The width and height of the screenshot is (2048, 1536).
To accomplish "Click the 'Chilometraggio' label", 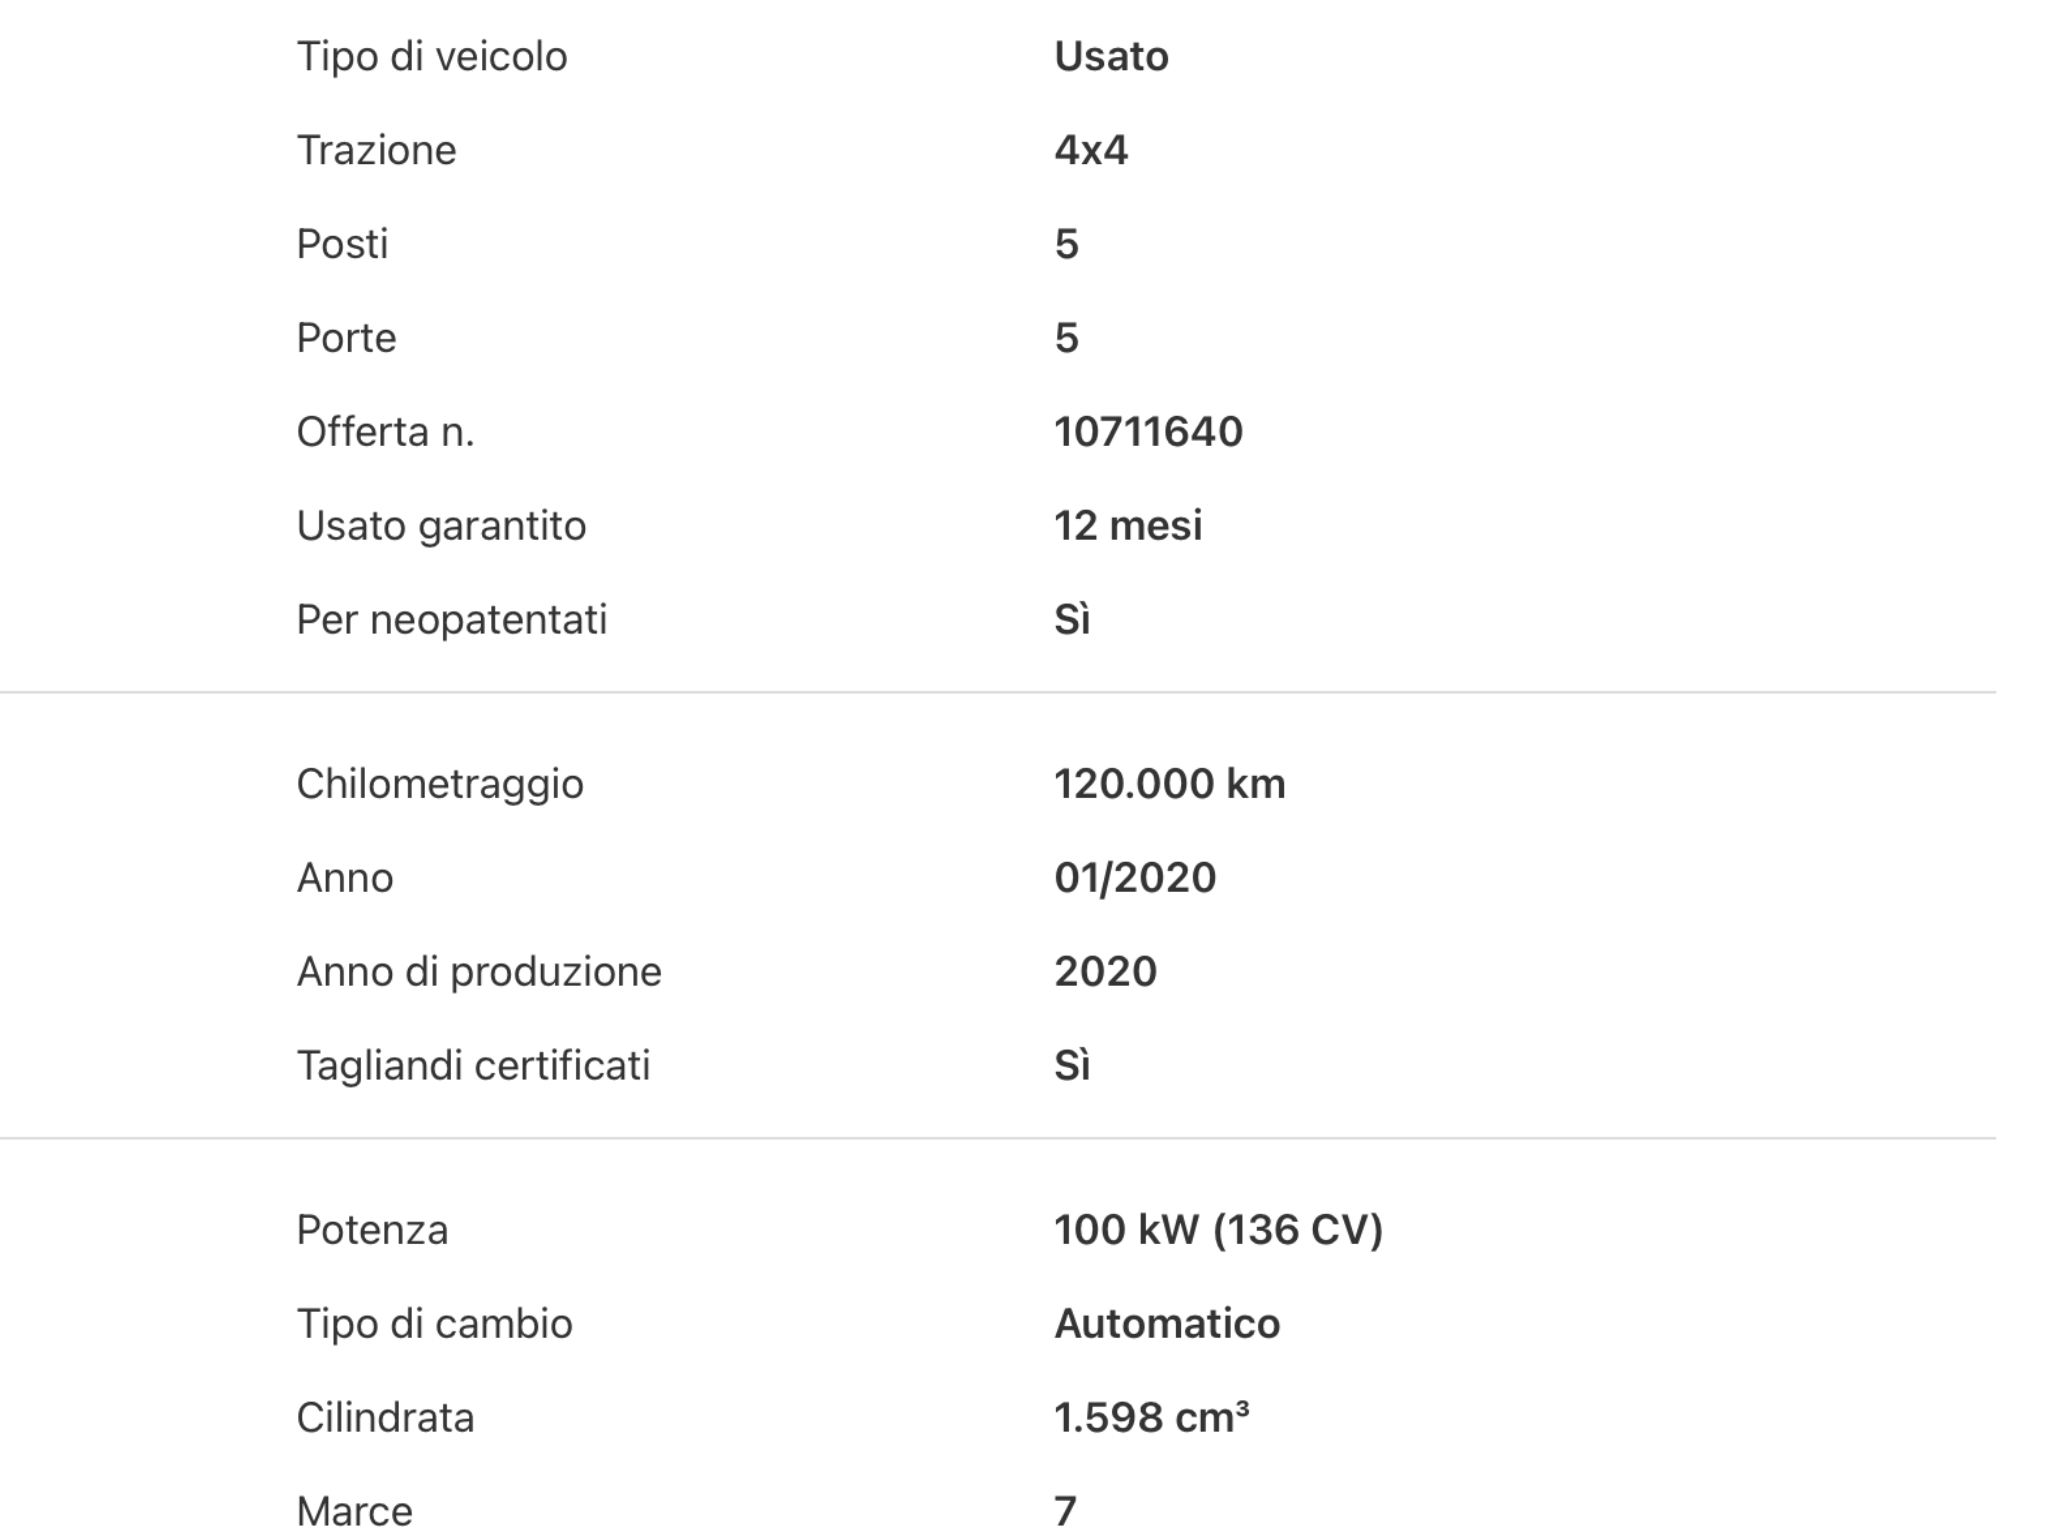I will pos(440,784).
